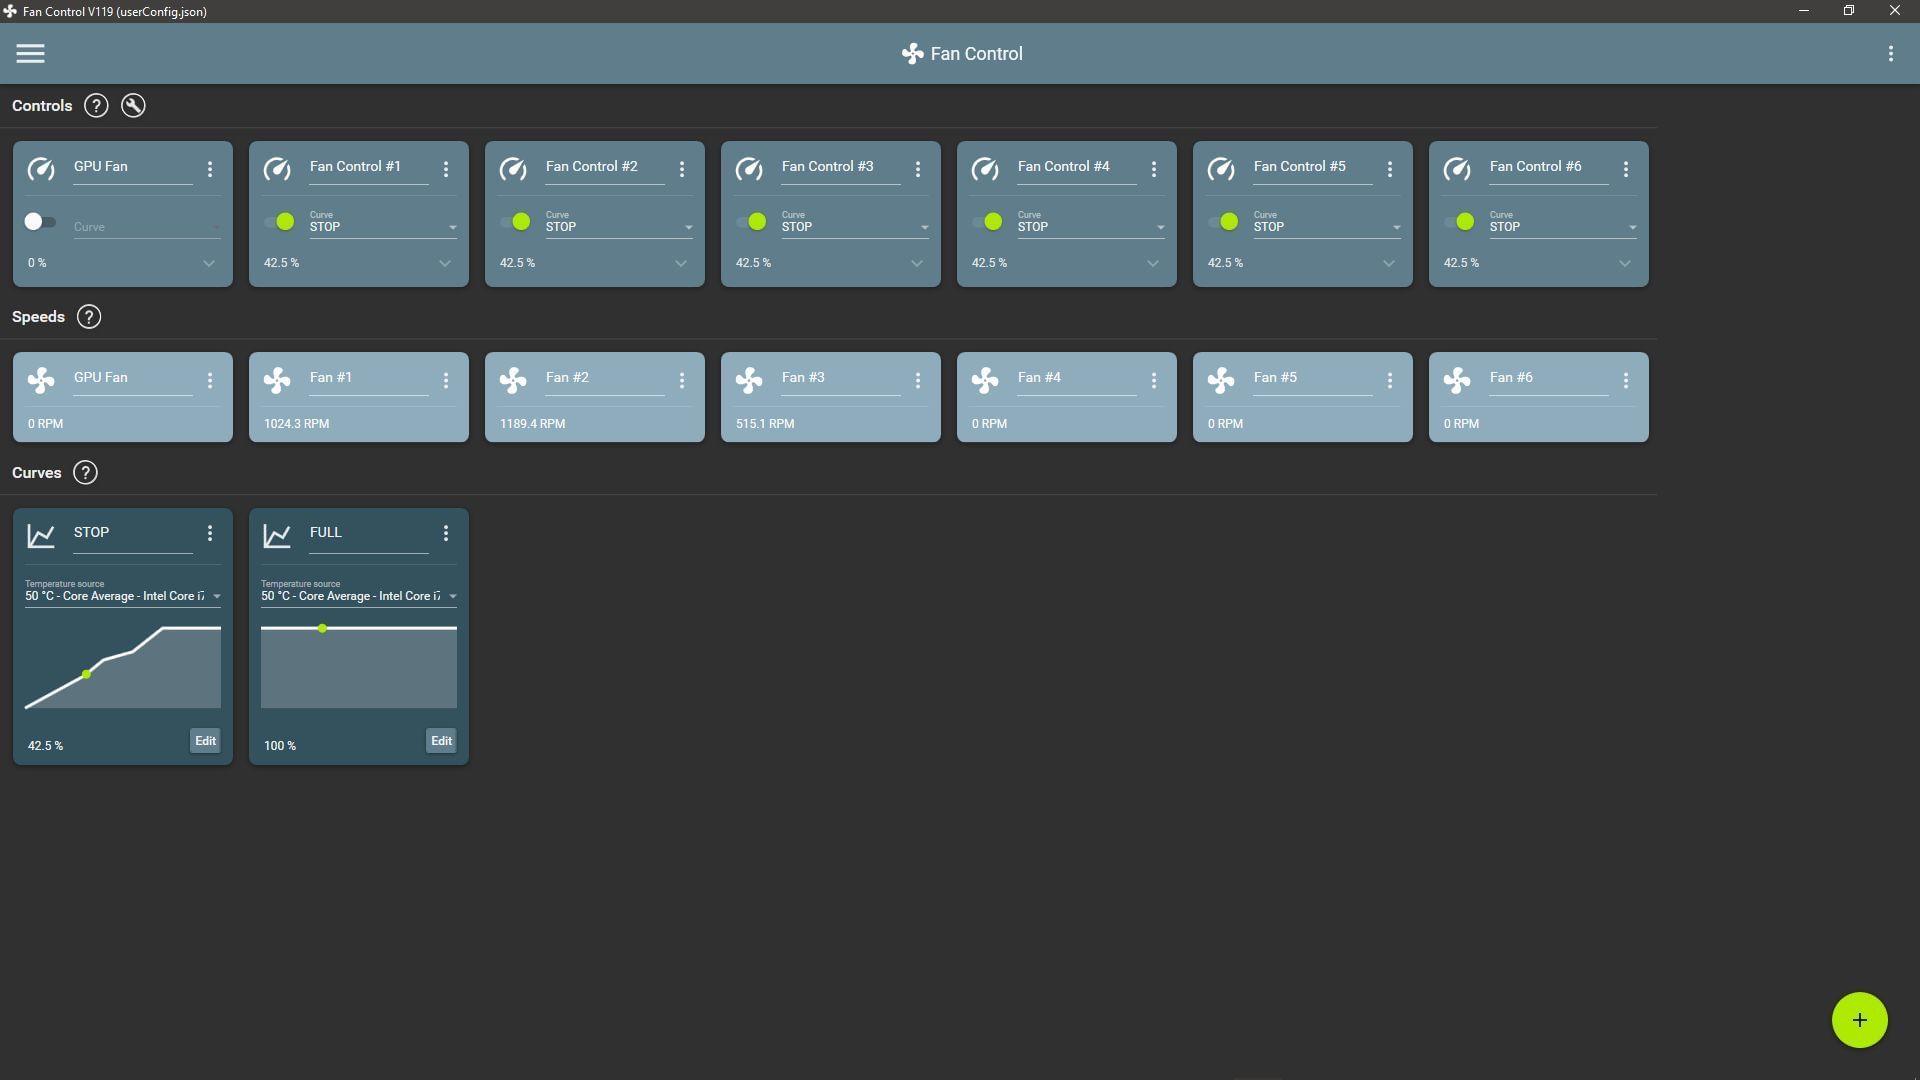Click the STOP curve graph icon
This screenshot has width=1920, height=1080.
tap(41, 535)
